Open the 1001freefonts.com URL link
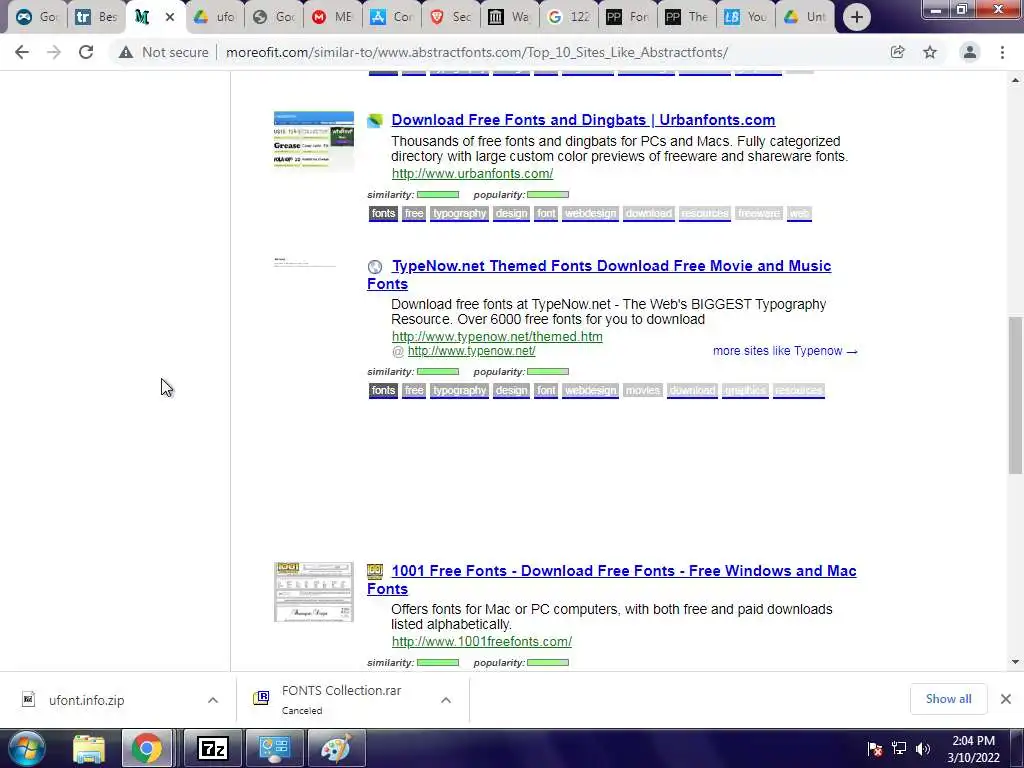Viewport: 1024px width, 768px height. (x=482, y=641)
